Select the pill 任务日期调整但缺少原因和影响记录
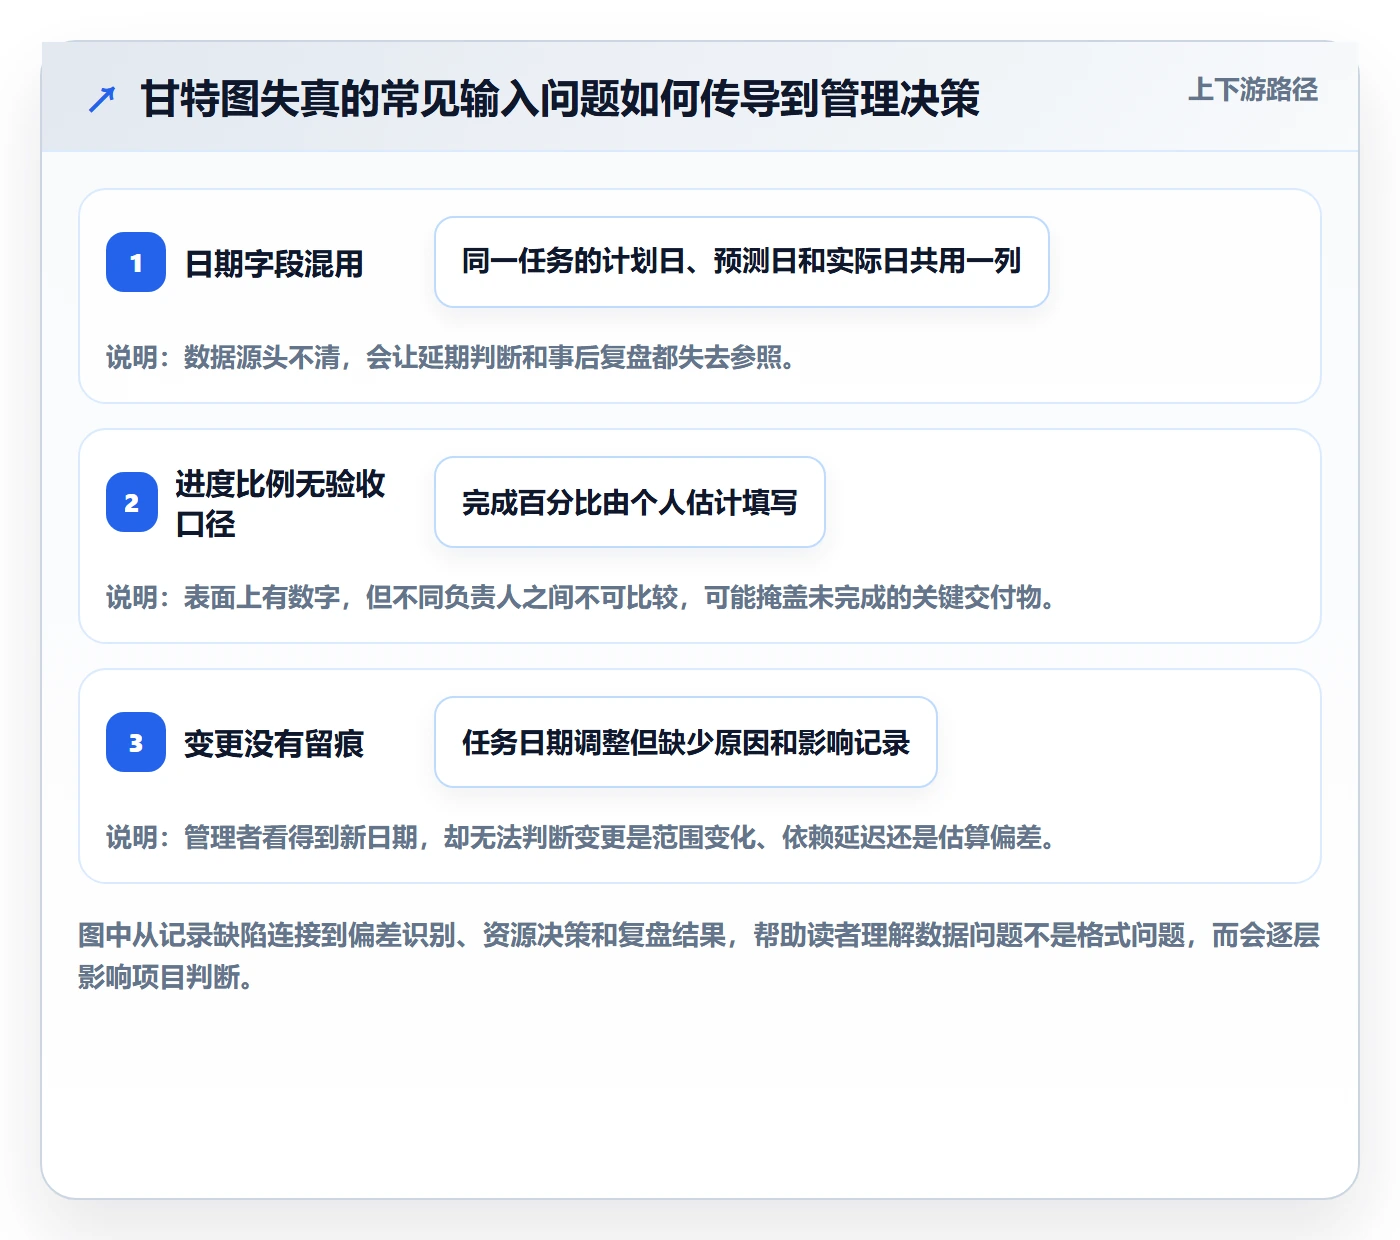The height and width of the screenshot is (1240, 1400). click(686, 742)
